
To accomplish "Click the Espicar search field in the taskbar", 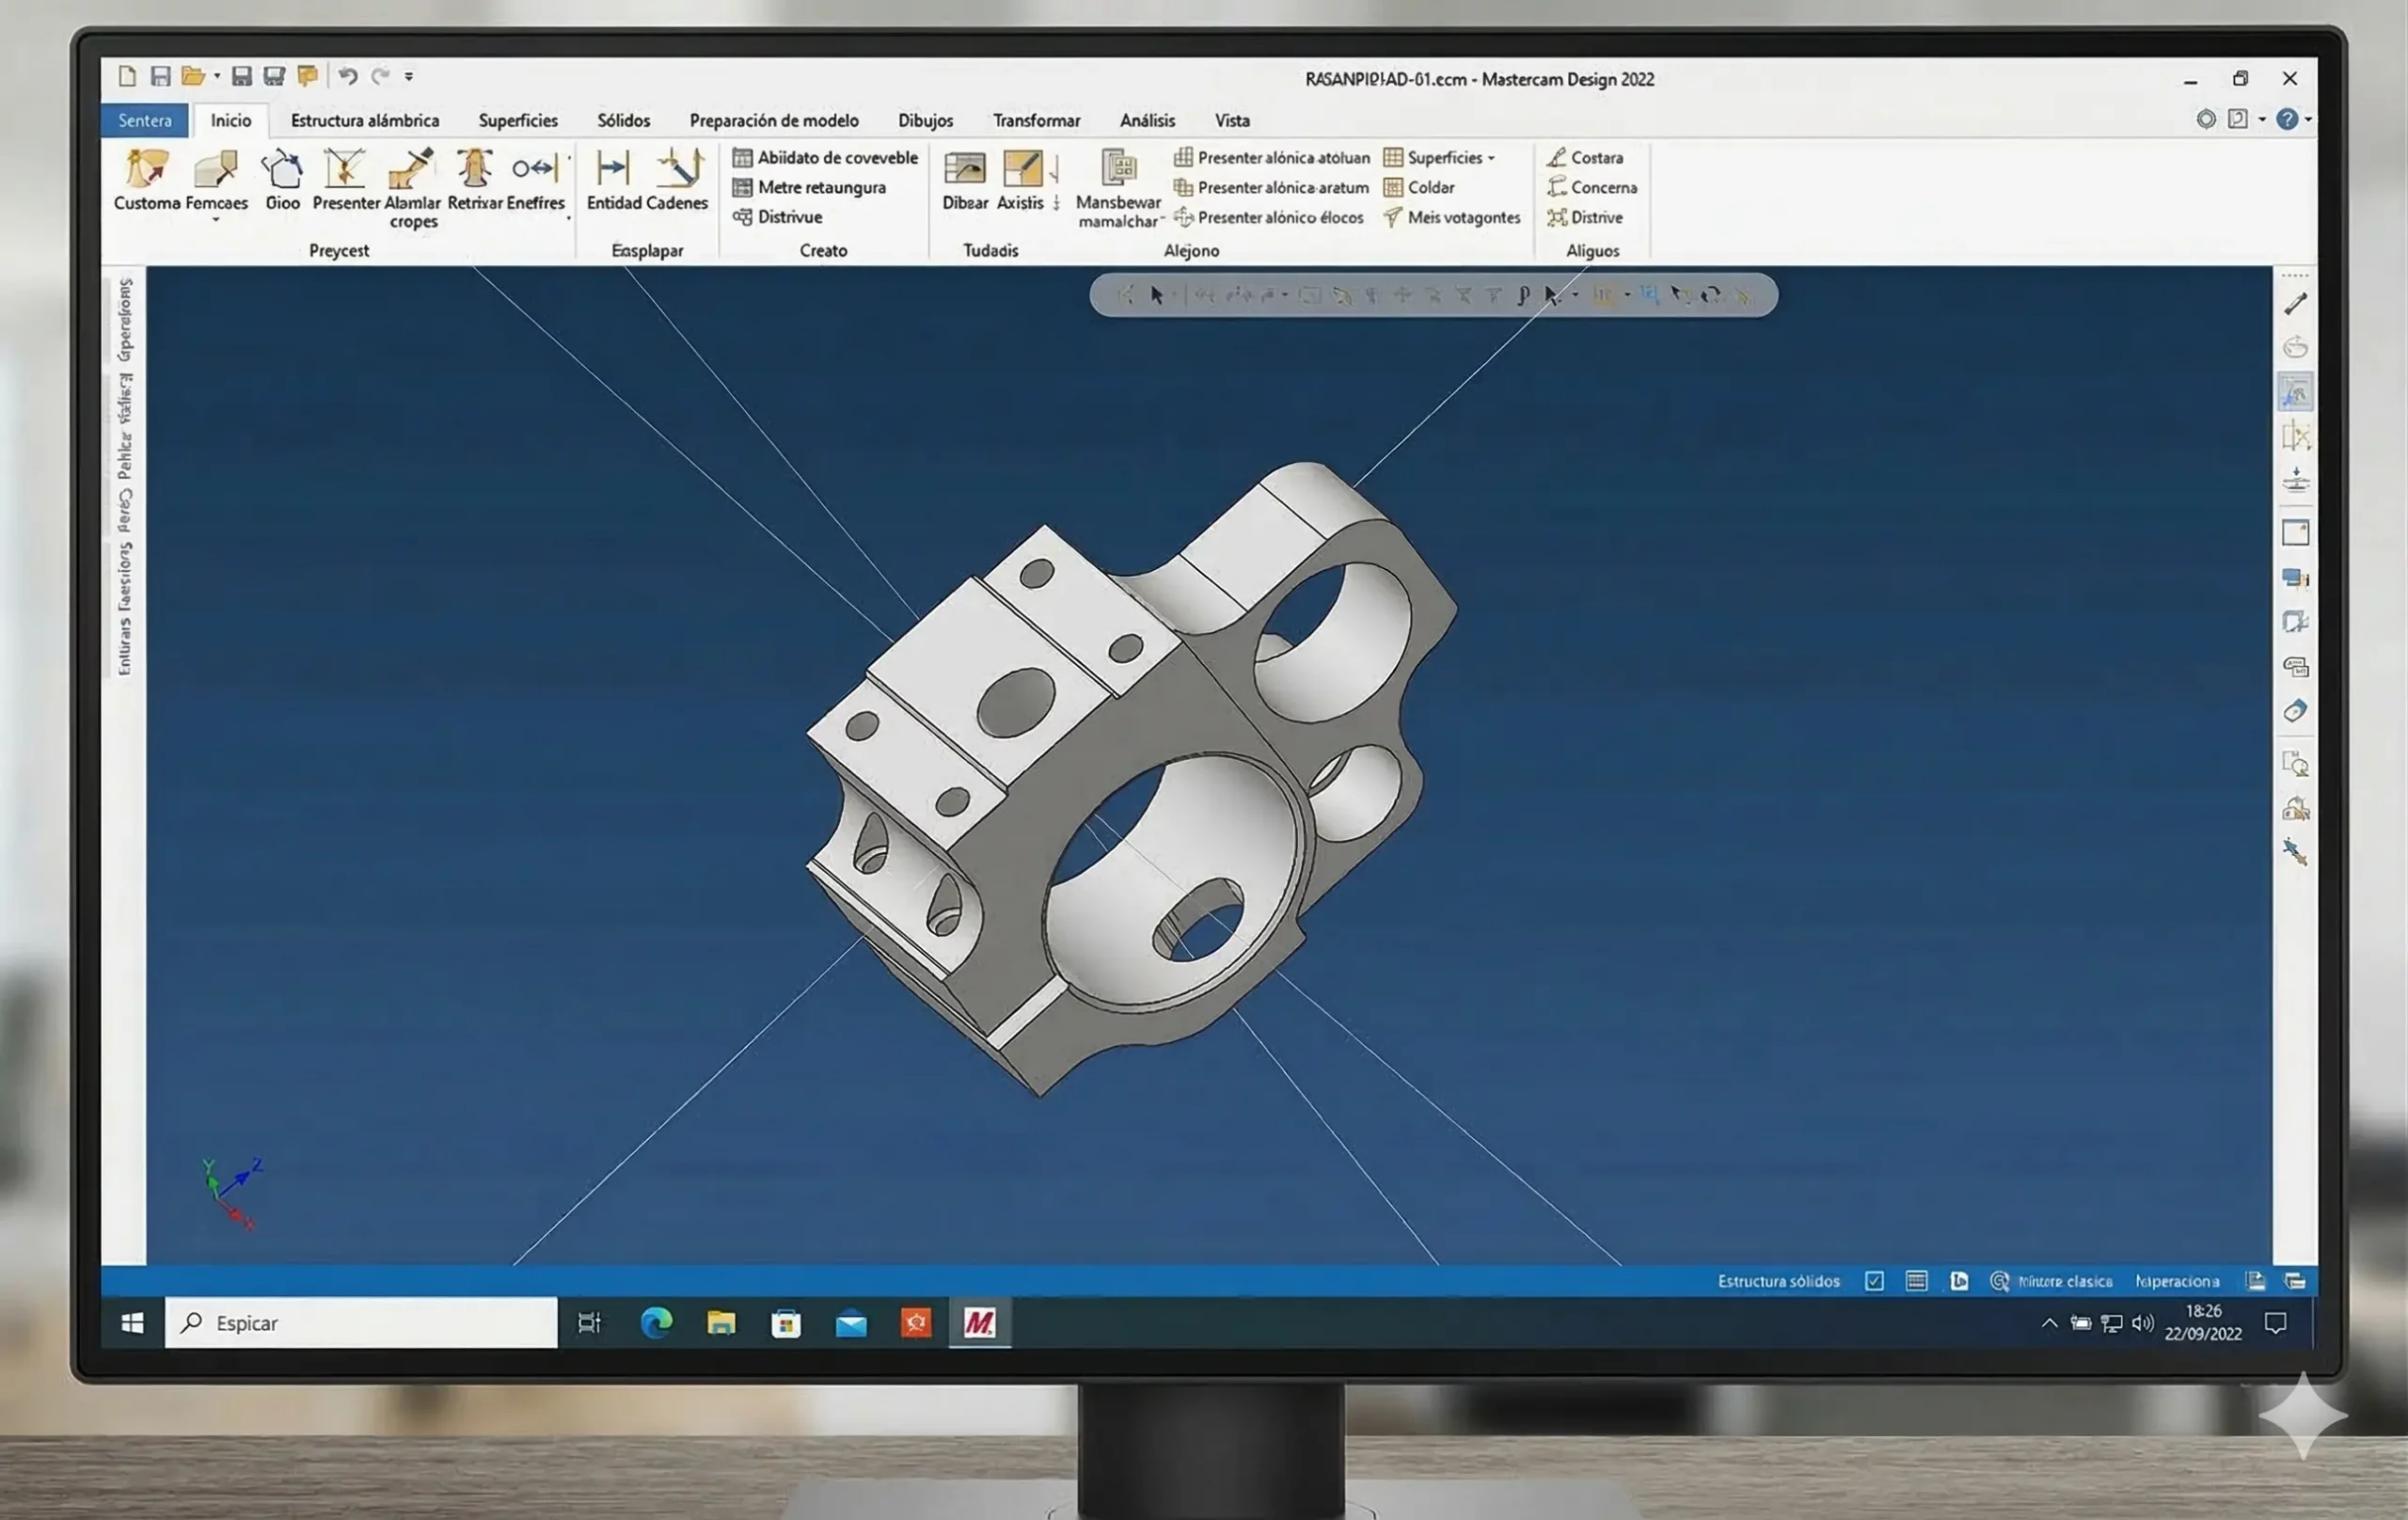I will pyautogui.click(x=360, y=1322).
